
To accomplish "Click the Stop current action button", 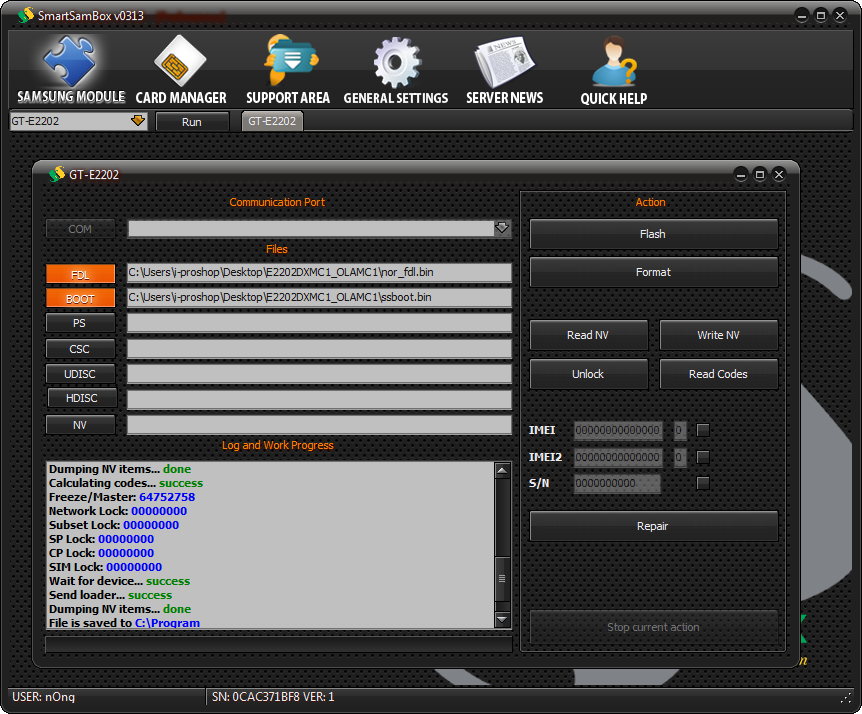I will pos(653,627).
